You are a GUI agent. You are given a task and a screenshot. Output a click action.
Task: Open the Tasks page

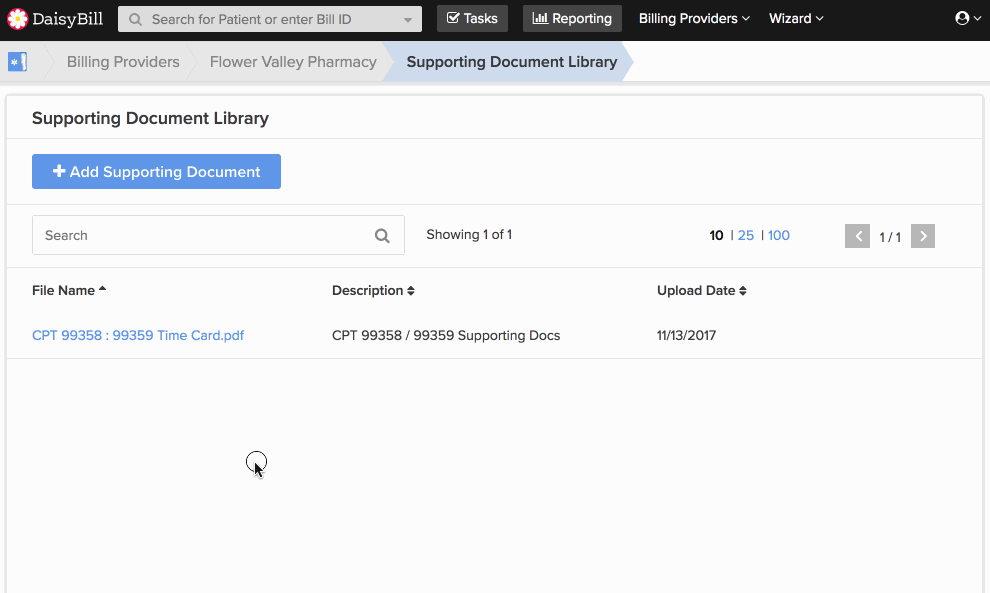pos(472,18)
